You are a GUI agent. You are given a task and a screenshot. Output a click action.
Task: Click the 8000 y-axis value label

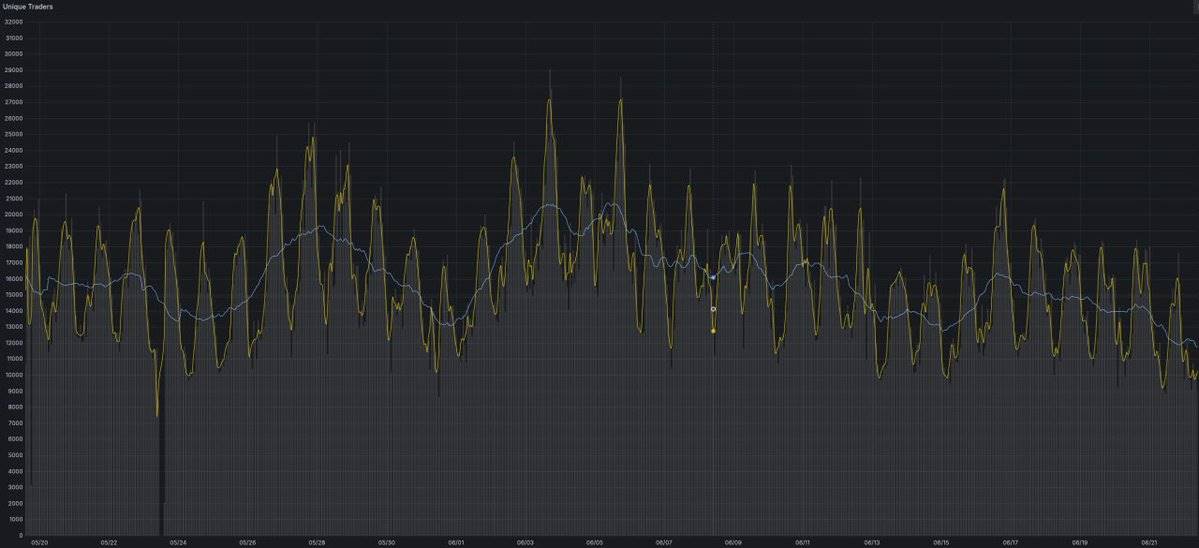(x=15, y=407)
